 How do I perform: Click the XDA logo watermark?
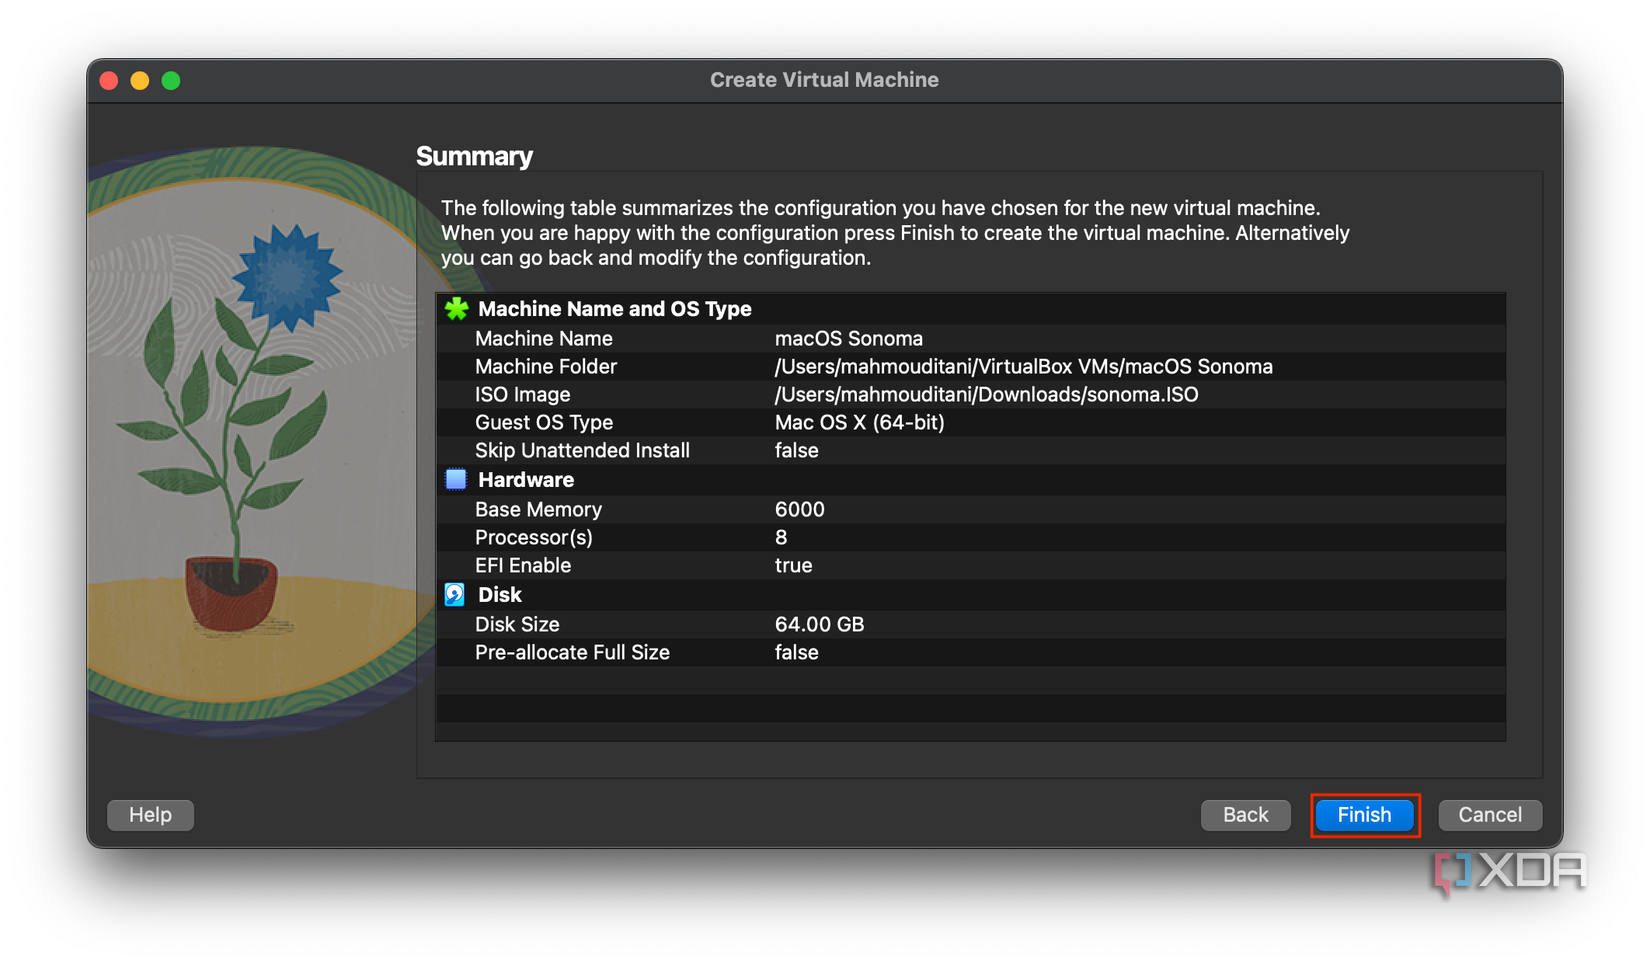[x=1510, y=871]
